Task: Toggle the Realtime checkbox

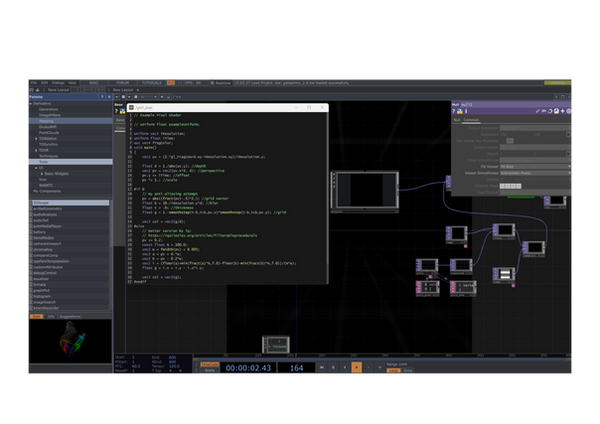Action: (212, 83)
